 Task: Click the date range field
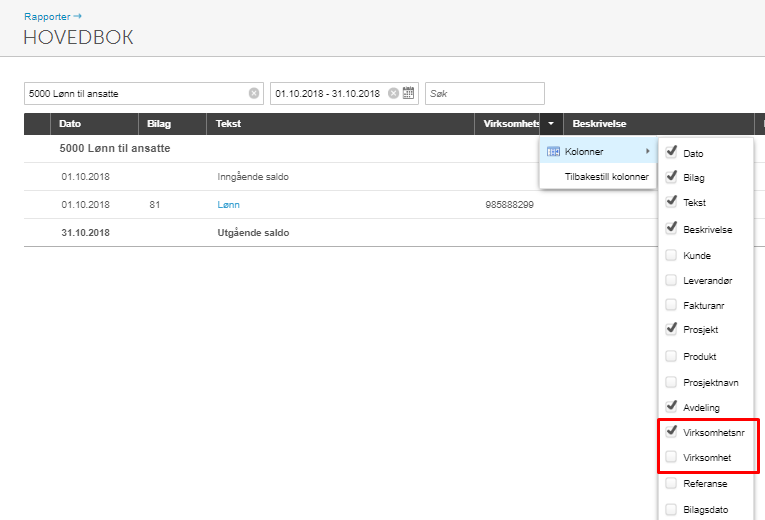pos(344,93)
